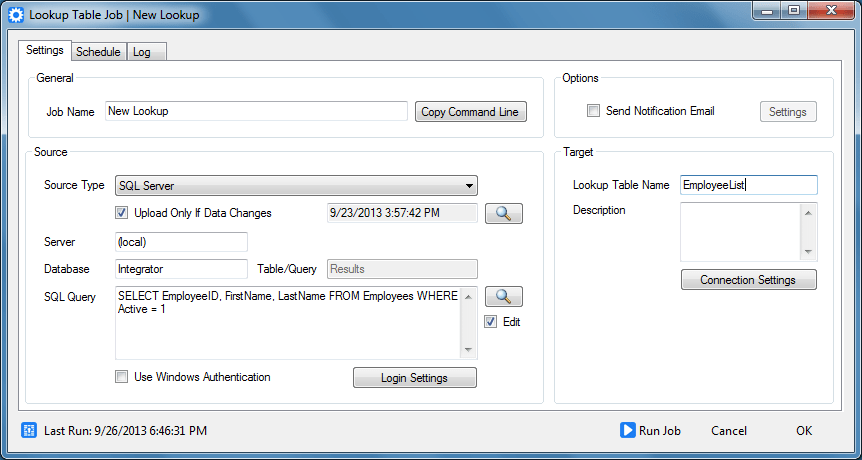Open Connection Settings
This screenshot has height=460, width=862.
click(748, 280)
